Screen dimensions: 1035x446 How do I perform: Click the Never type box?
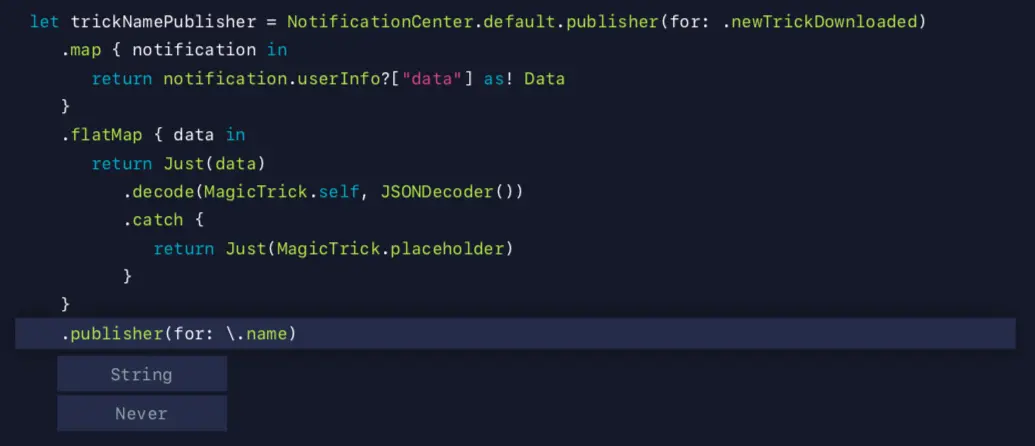(142, 414)
